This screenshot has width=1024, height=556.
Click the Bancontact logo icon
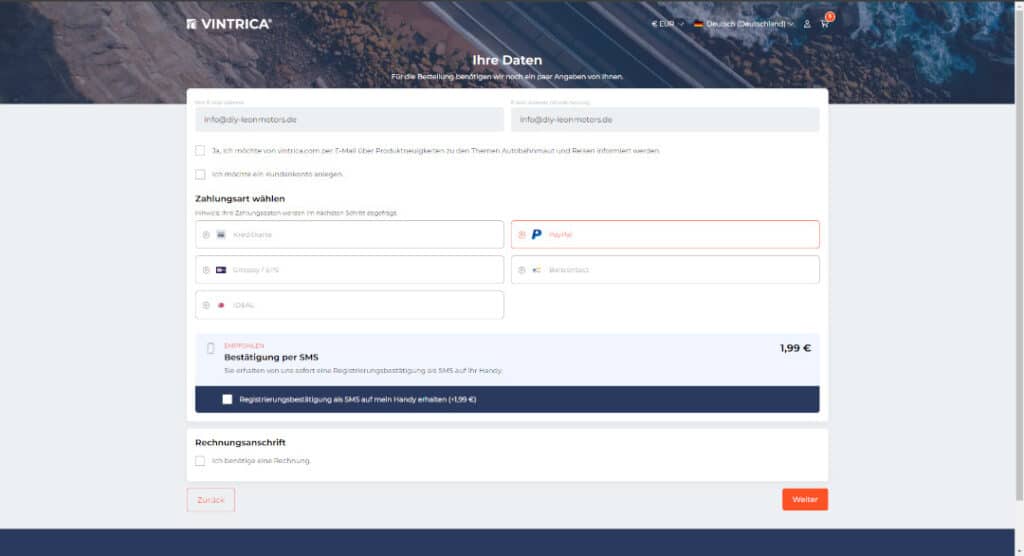(537, 270)
